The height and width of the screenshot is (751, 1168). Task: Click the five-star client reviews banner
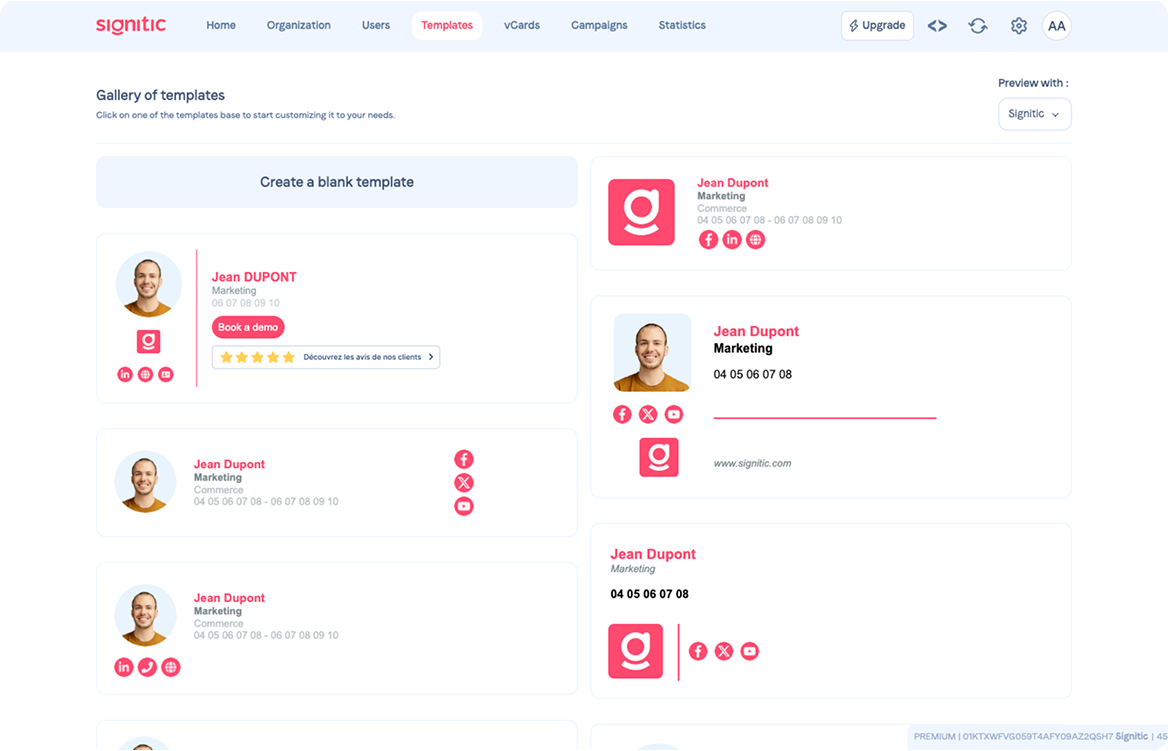326,357
